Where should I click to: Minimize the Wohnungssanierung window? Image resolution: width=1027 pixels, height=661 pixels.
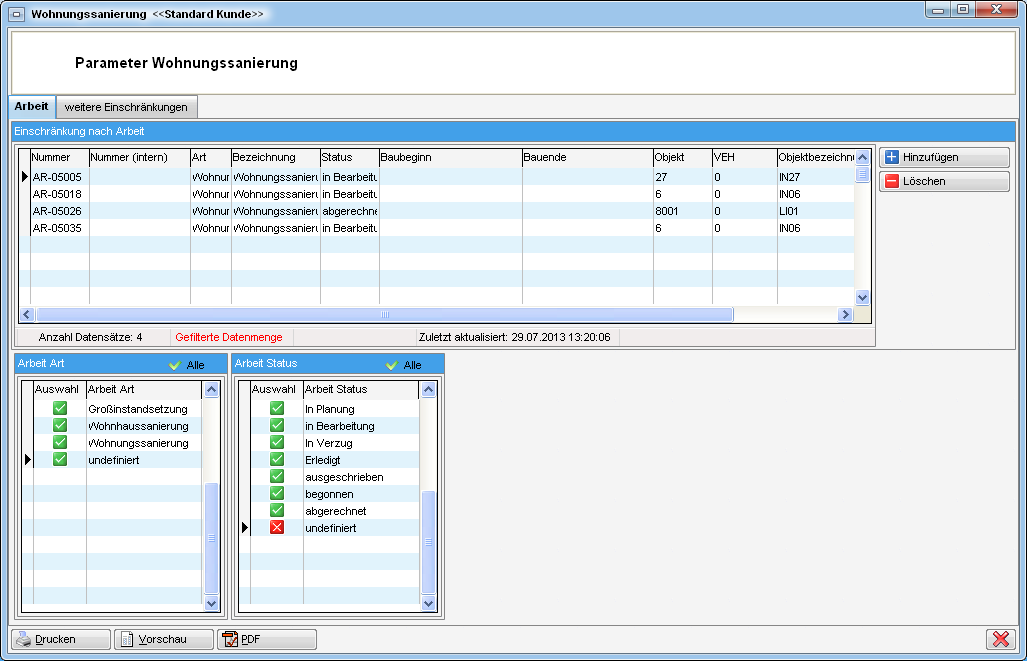click(x=939, y=10)
